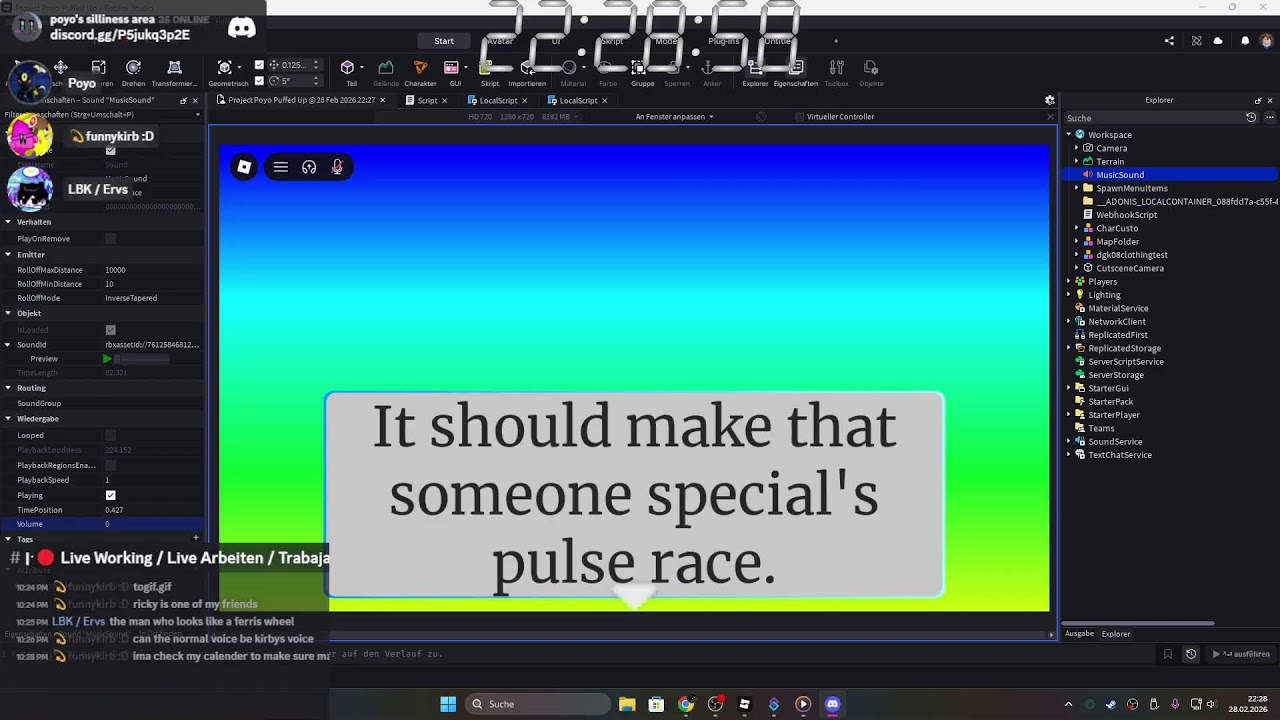This screenshot has height=720, width=1280.
Task: Select WebhookScript in Explorer
Action: tap(1126, 215)
